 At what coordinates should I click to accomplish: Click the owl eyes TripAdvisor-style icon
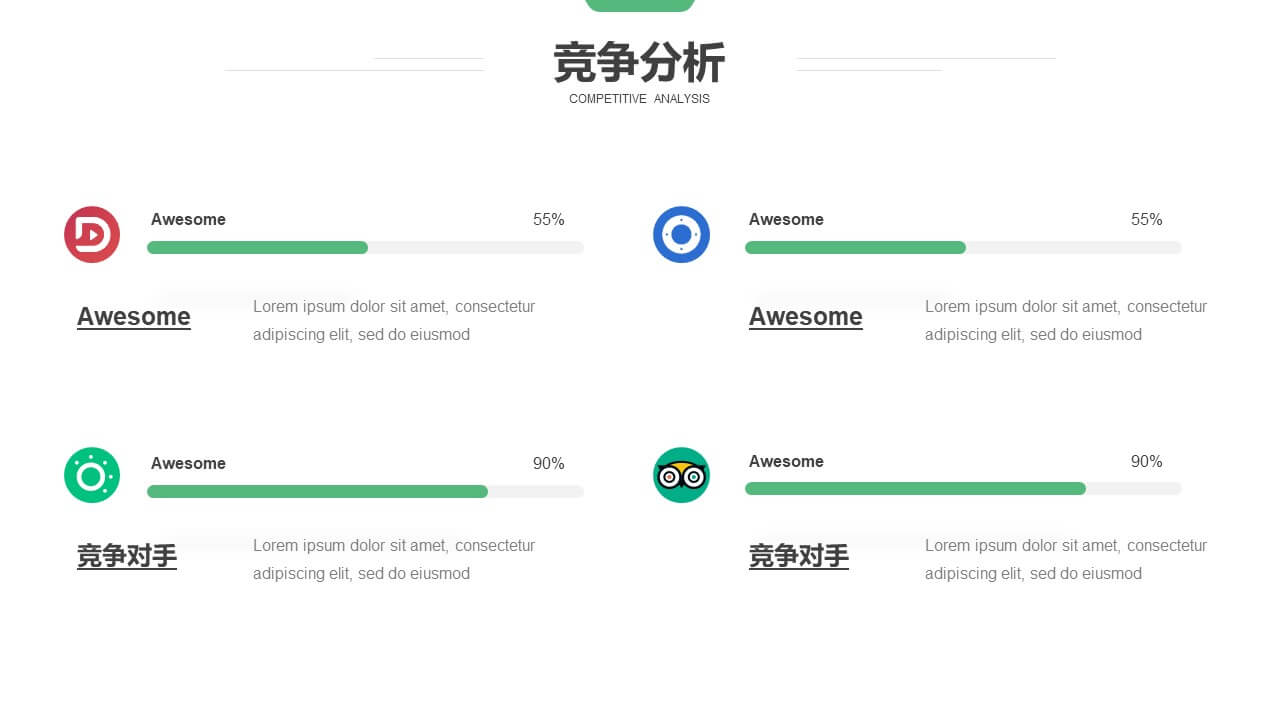pyautogui.click(x=681, y=475)
